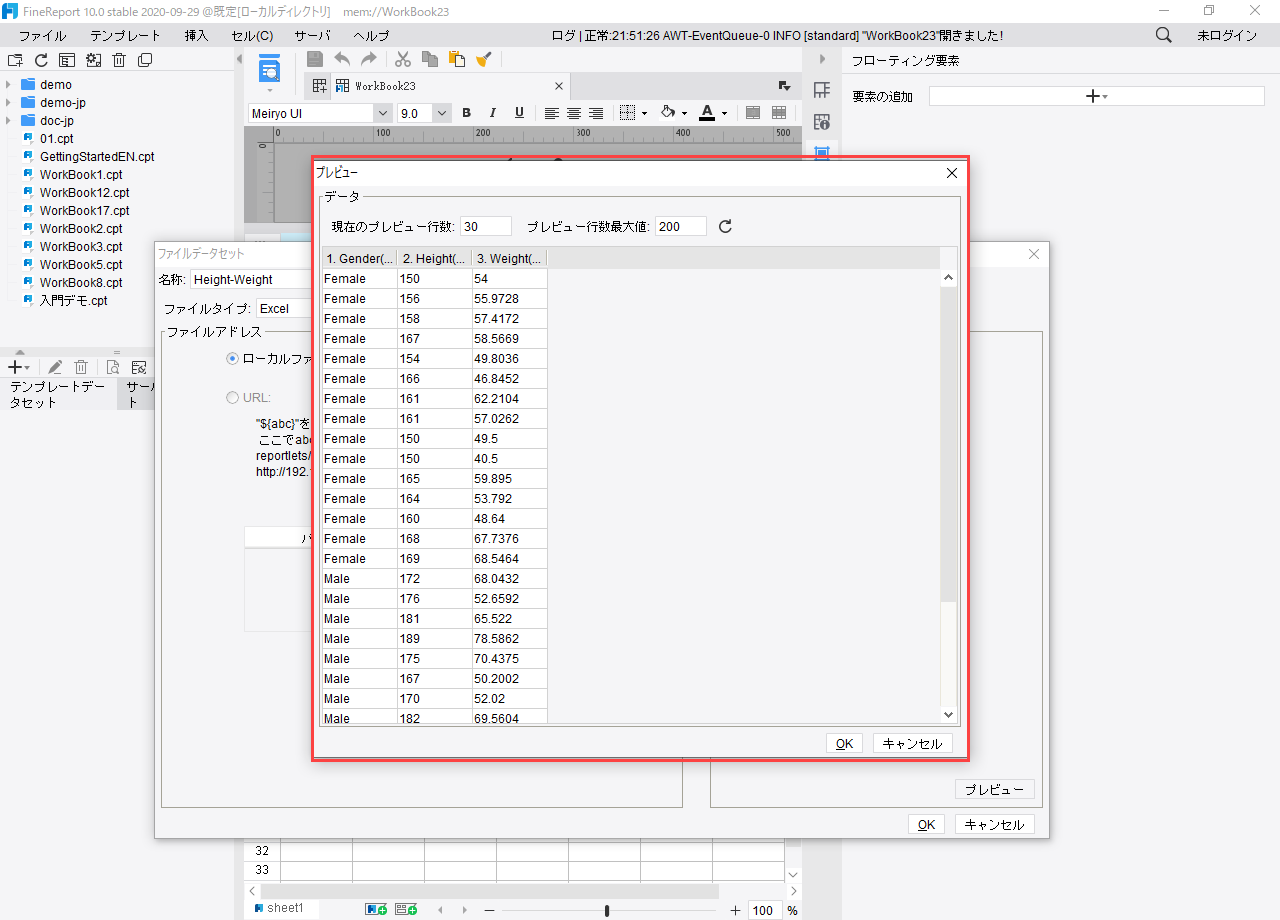Expand the demo folder

9,85
